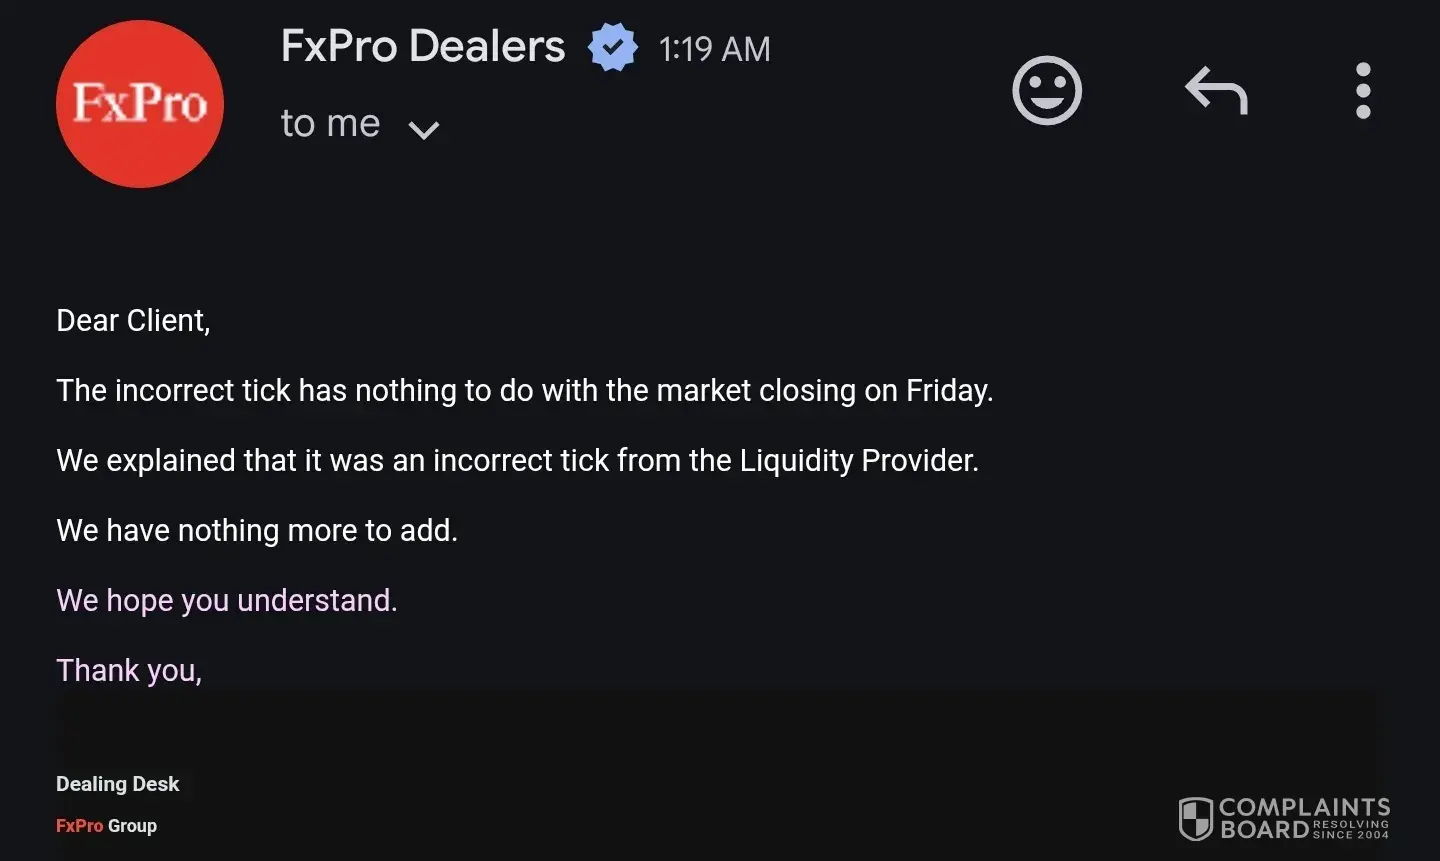
Task: Click the sentence mentioning the Liquidity Provider
Action: click(517, 461)
